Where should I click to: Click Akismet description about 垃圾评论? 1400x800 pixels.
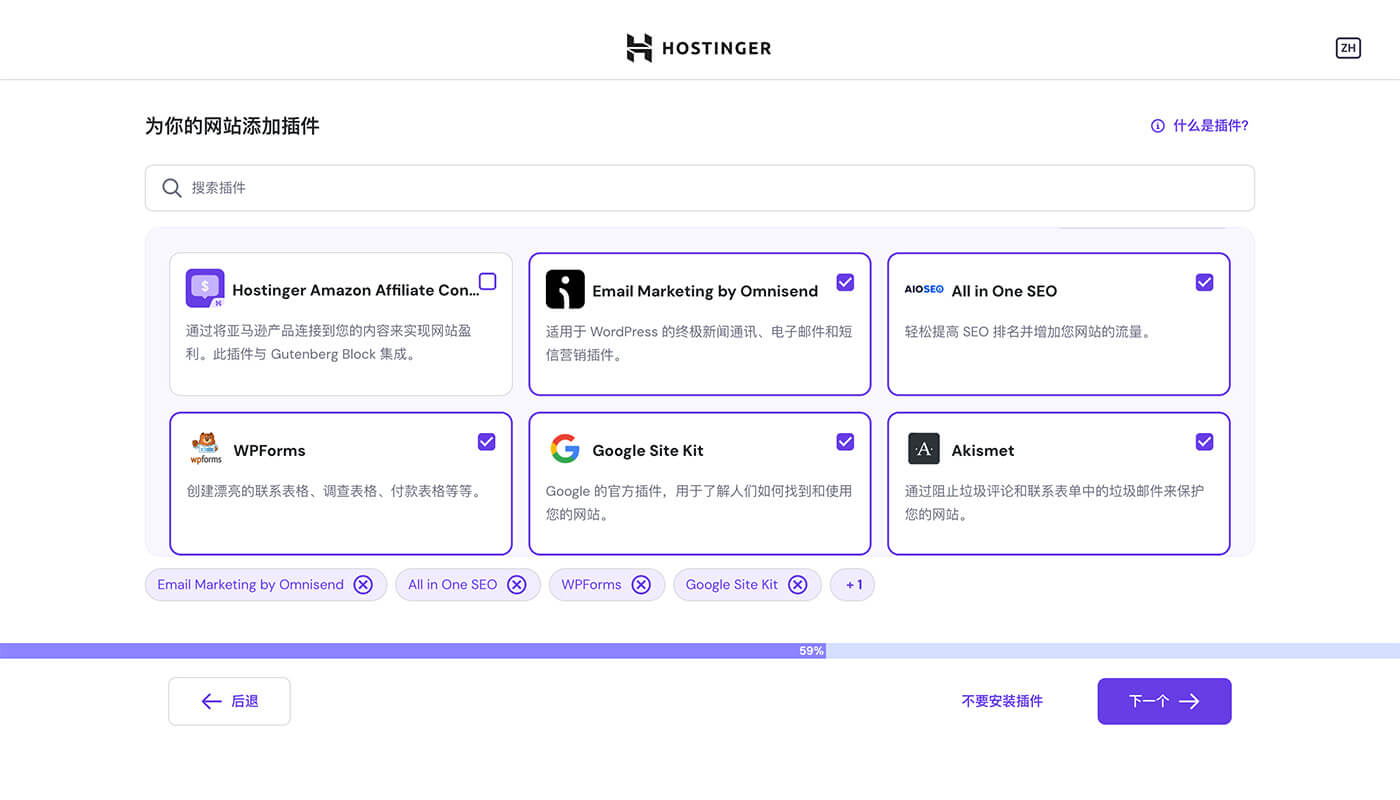pyautogui.click(x=1054, y=503)
